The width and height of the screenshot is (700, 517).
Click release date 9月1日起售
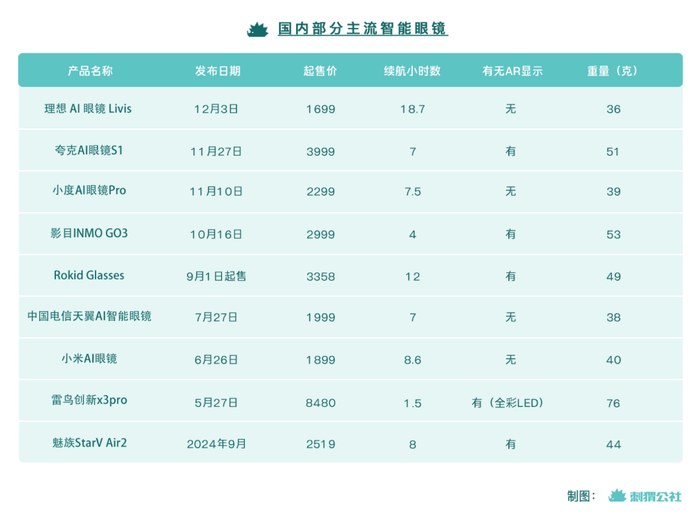pos(216,276)
